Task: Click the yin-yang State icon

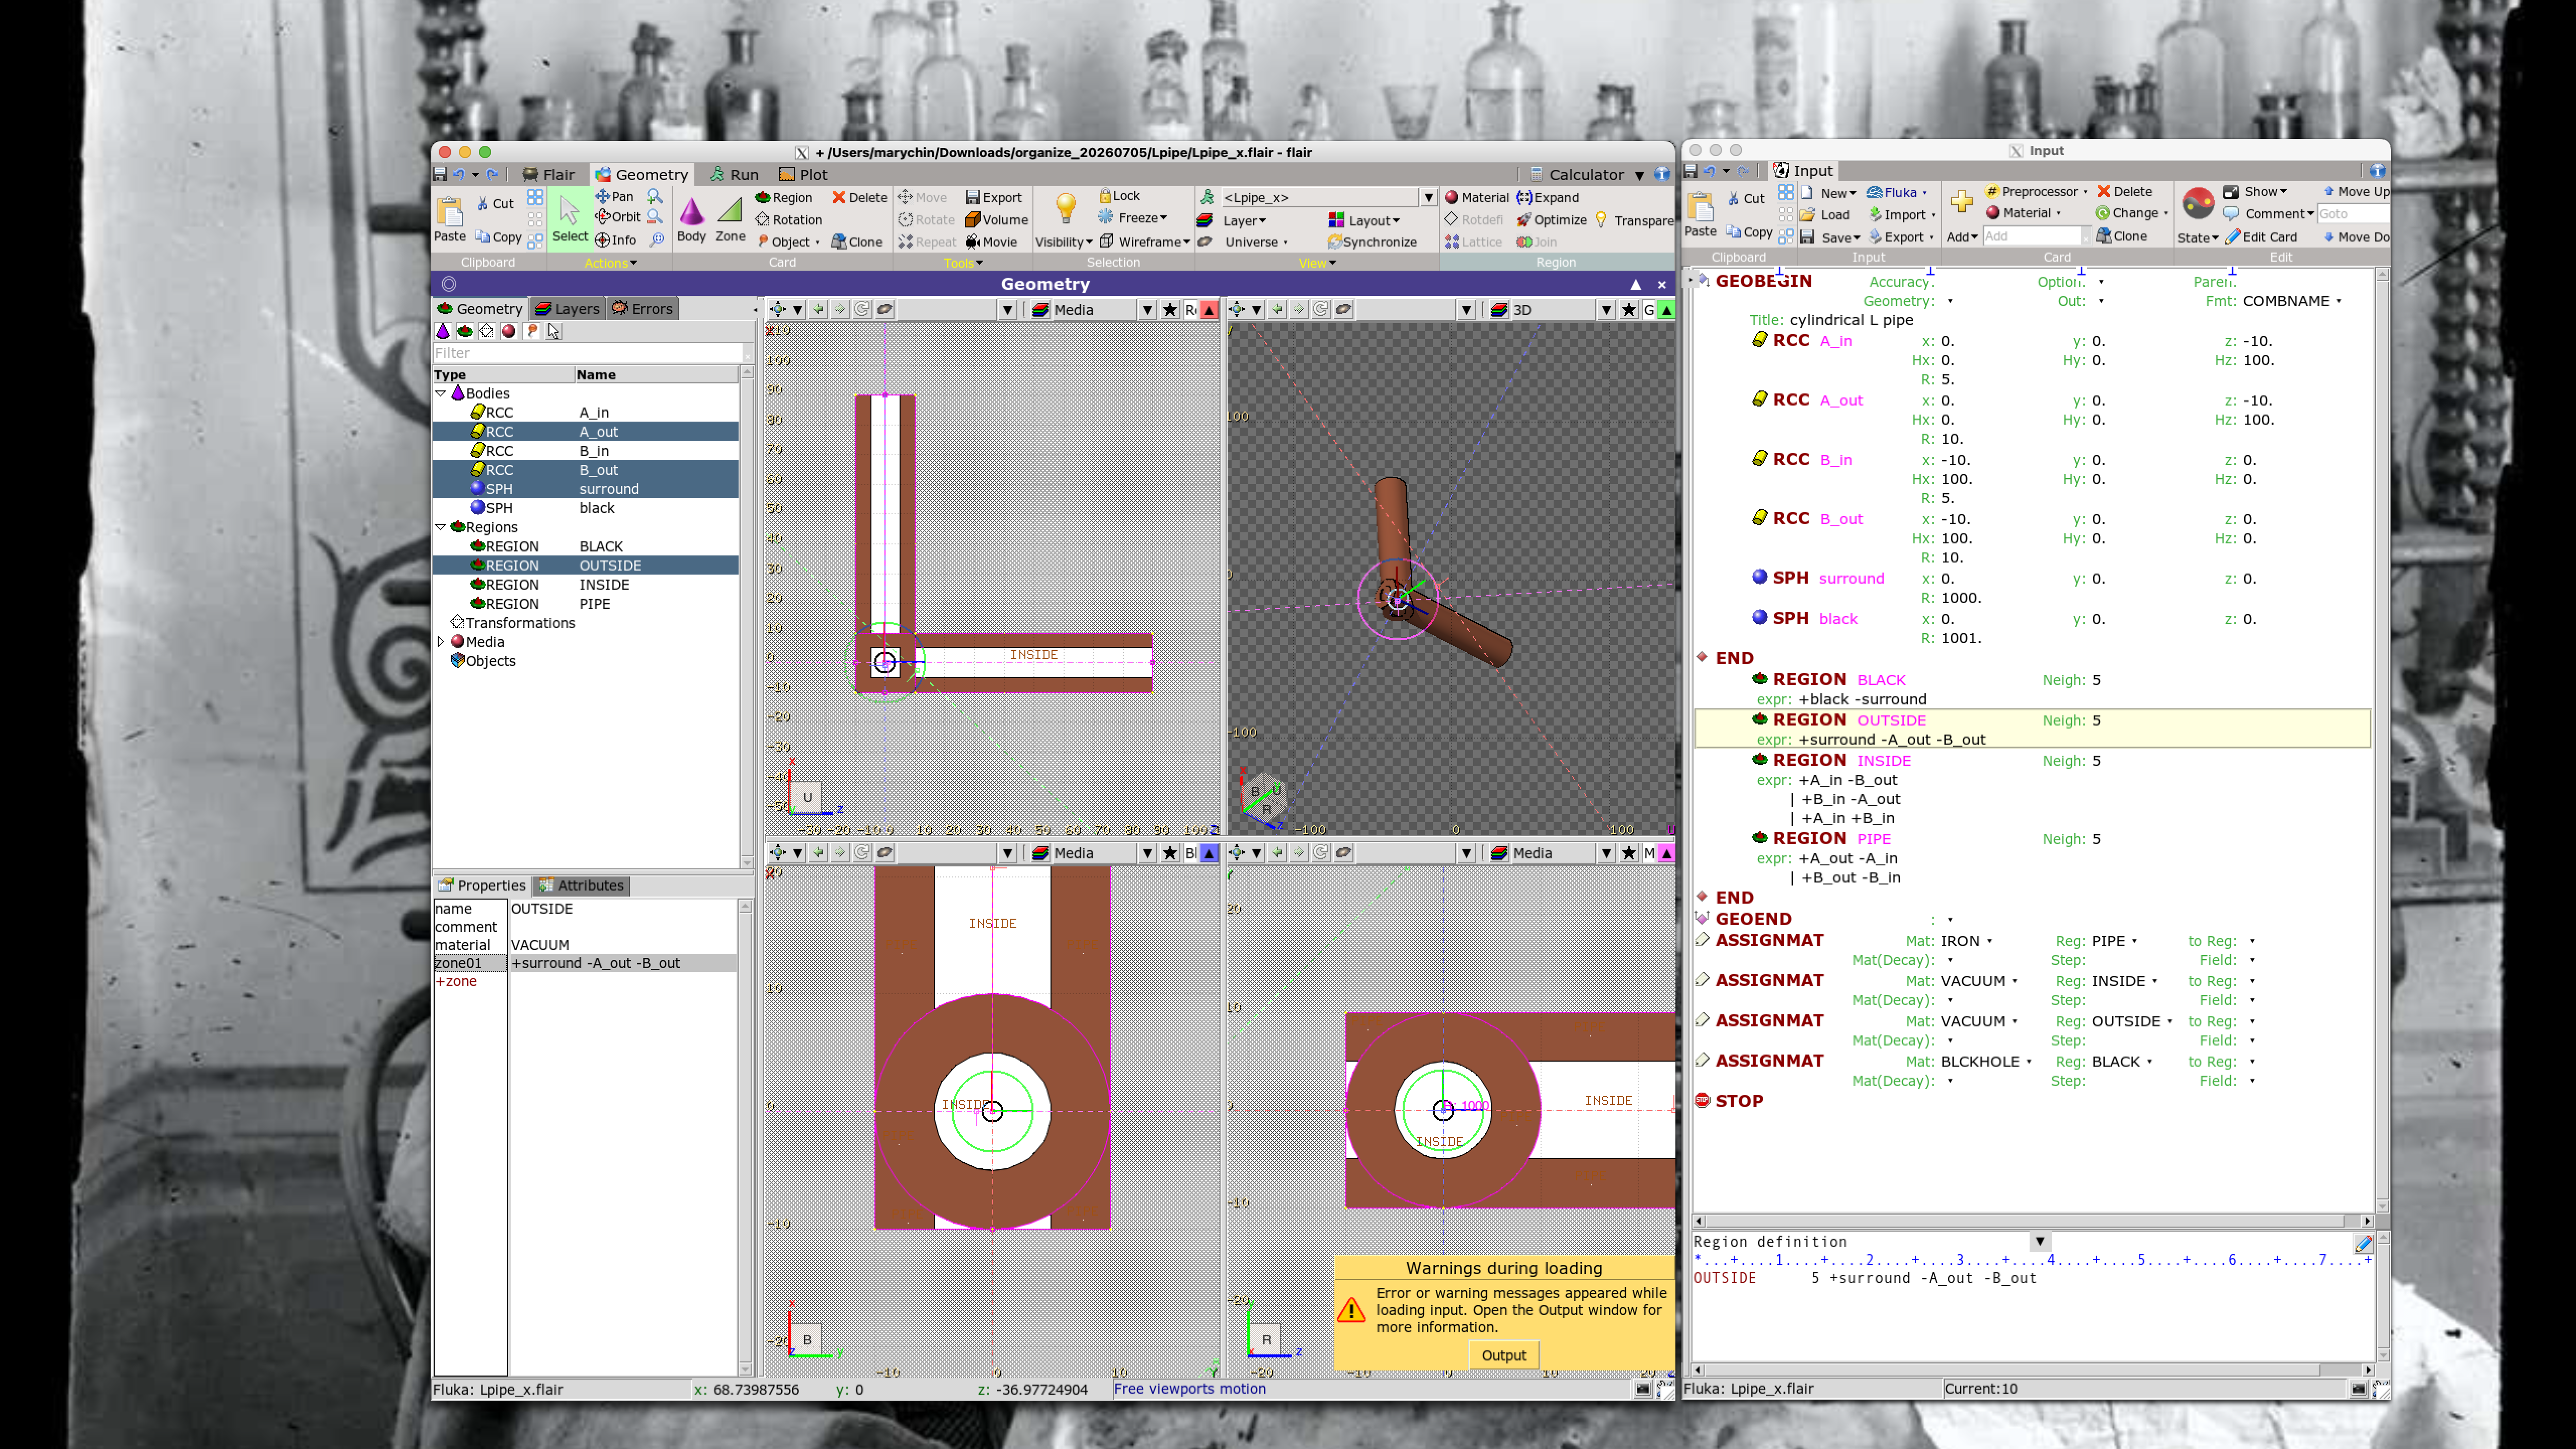Action: click(2197, 203)
